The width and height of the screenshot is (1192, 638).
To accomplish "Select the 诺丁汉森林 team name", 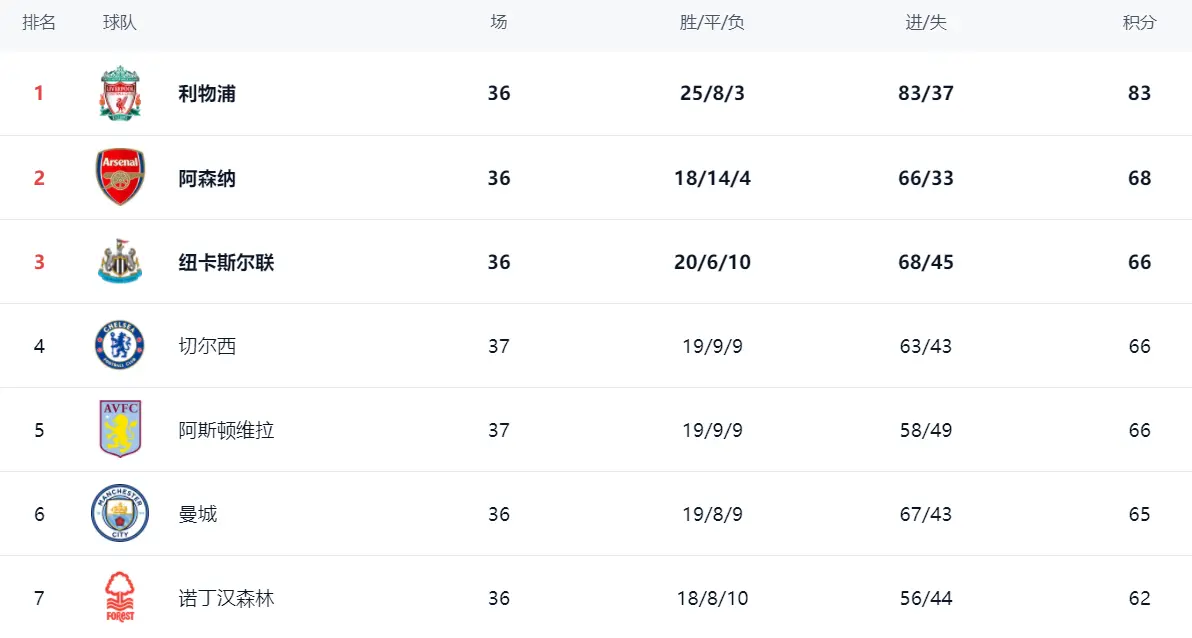I will click(x=226, y=598).
